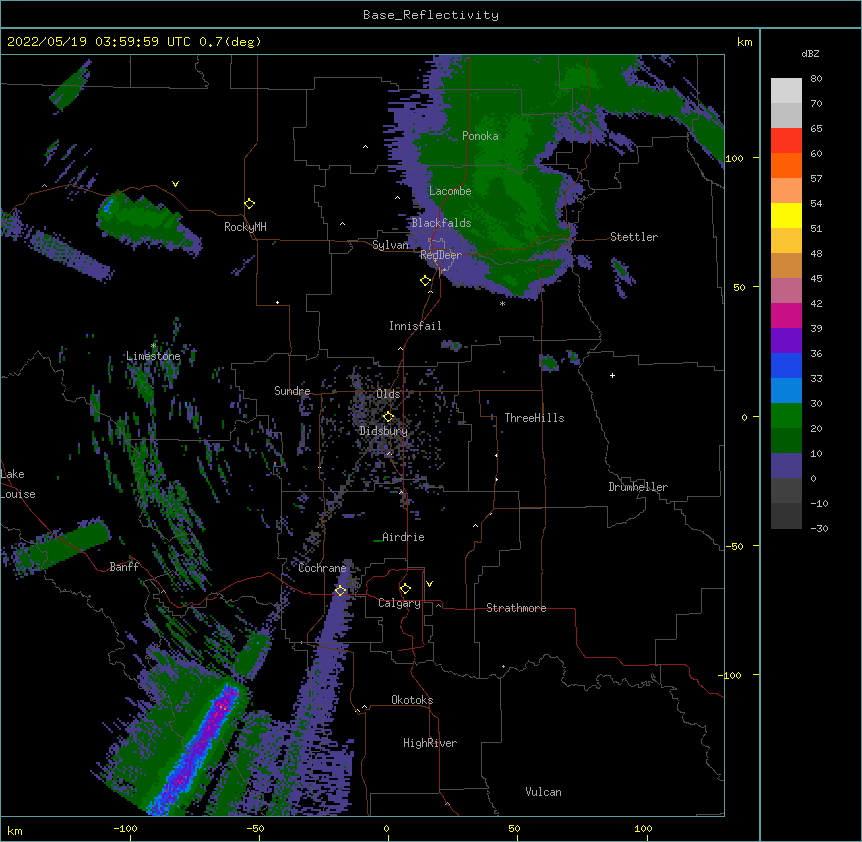
Task: Click yellow diamond marker above Calgary
Action: click(x=405, y=589)
